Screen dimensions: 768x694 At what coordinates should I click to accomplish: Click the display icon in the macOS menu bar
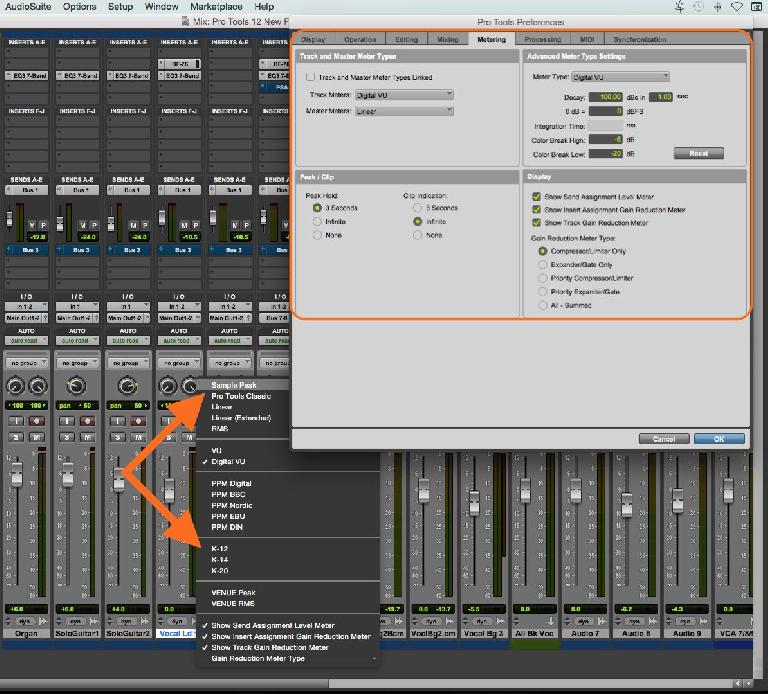pos(756,6)
